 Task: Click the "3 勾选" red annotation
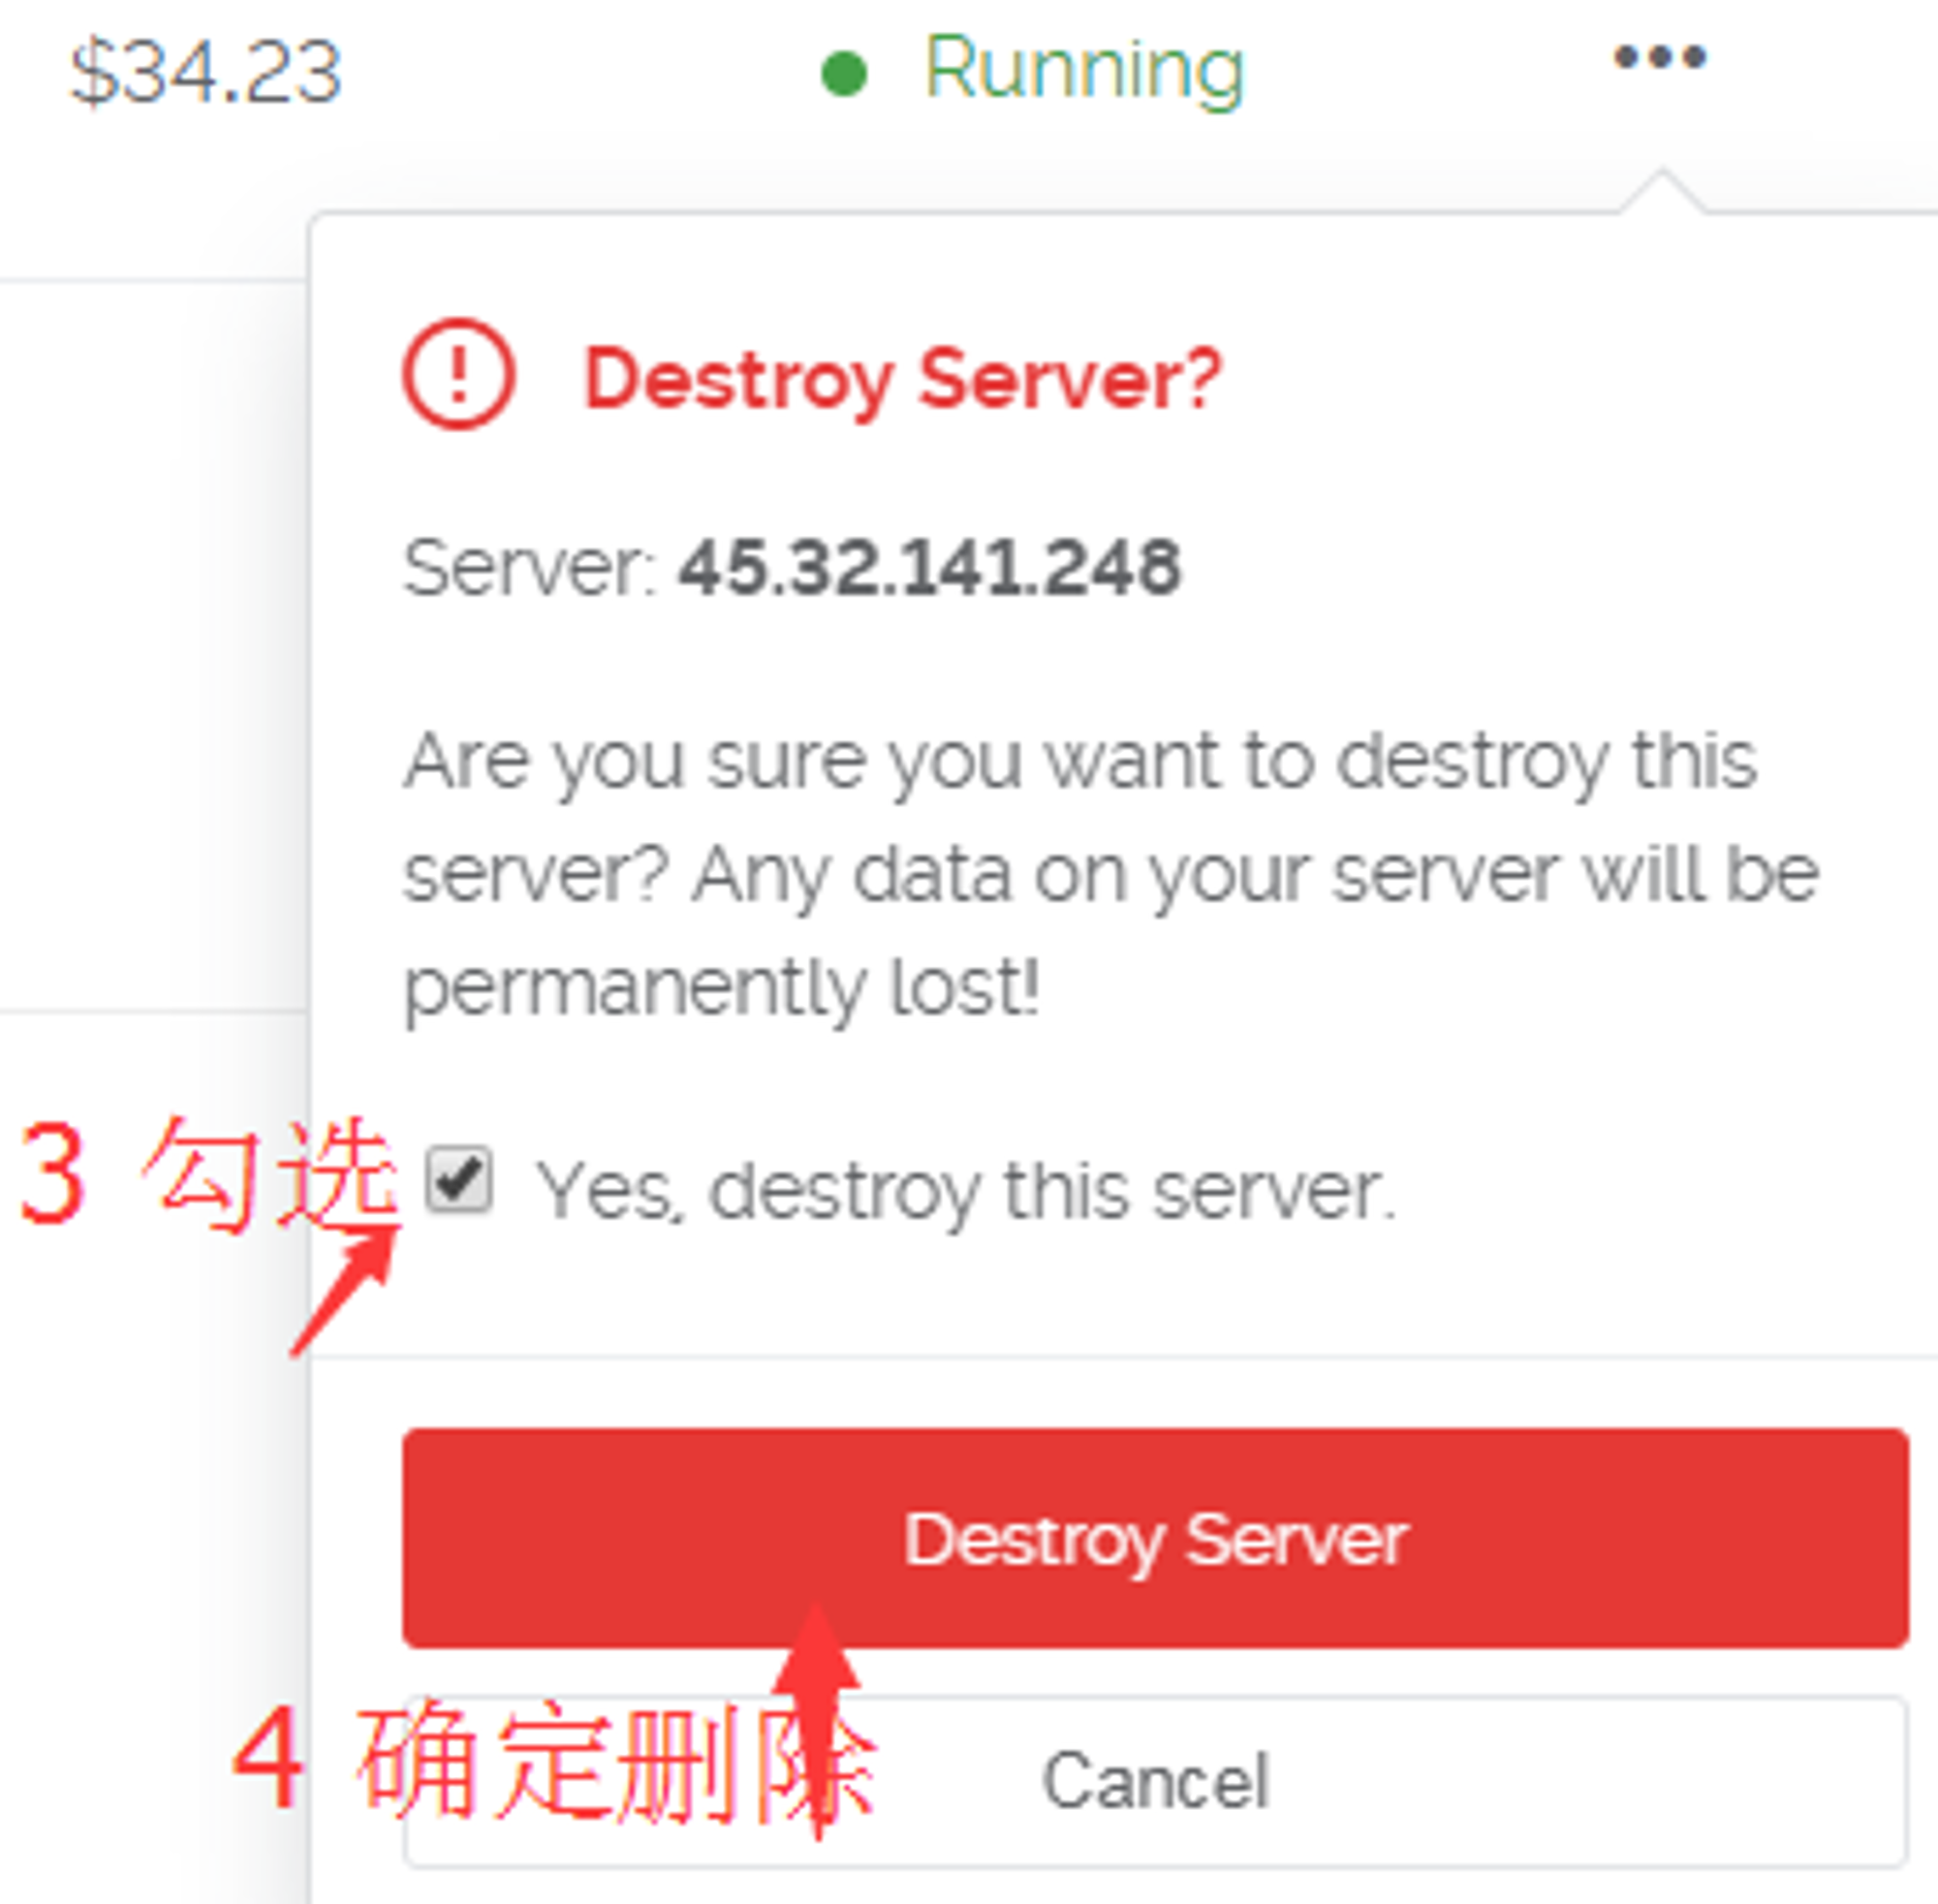coord(208,1174)
